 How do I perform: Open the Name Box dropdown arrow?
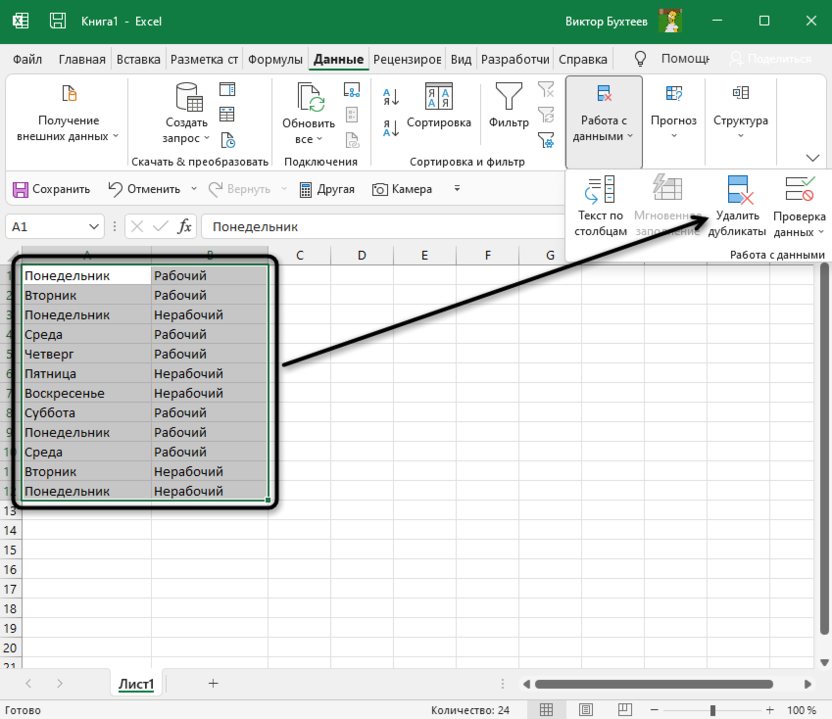coord(94,227)
